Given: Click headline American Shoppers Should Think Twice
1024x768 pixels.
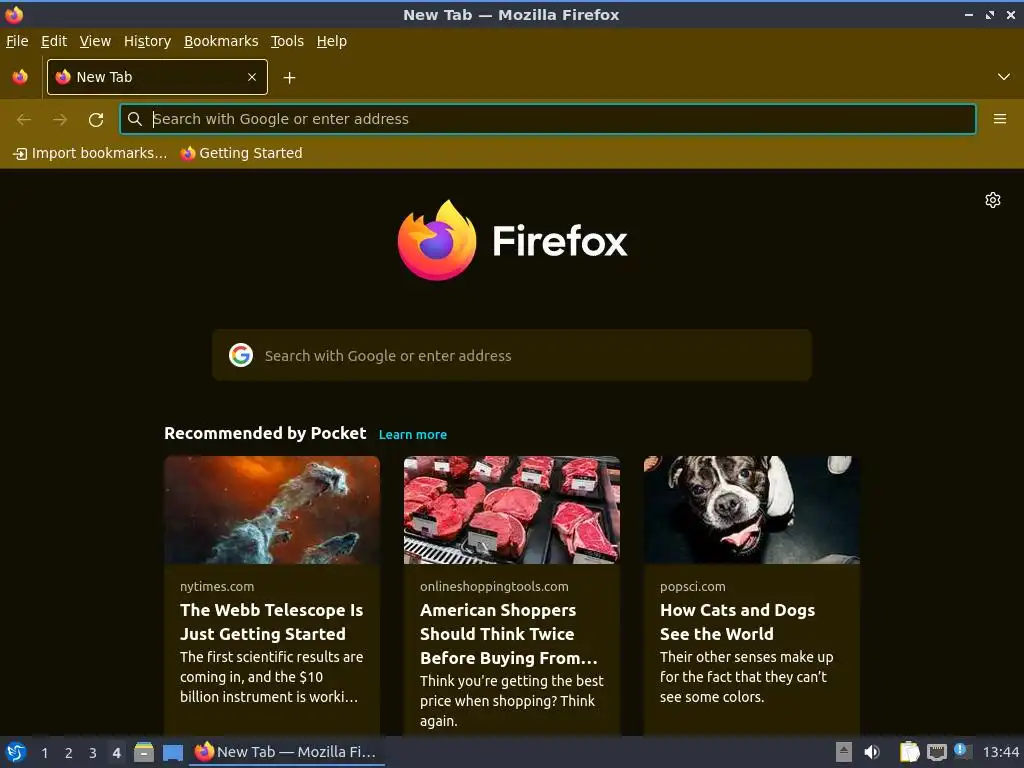Looking at the screenshot, I should point(509,634).
